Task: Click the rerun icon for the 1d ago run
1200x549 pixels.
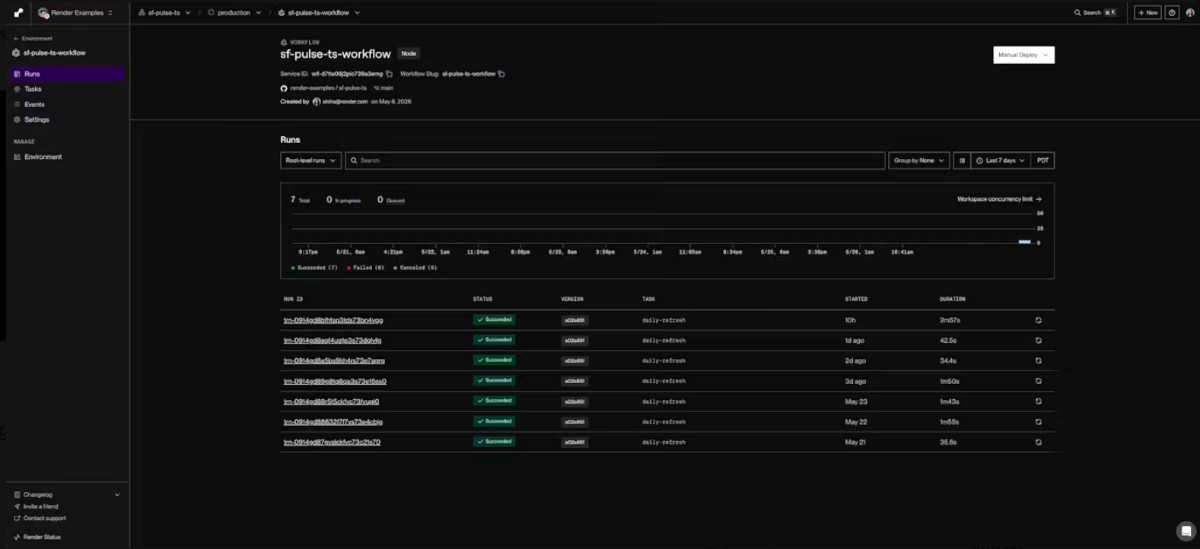Action: coord(1038,340)
